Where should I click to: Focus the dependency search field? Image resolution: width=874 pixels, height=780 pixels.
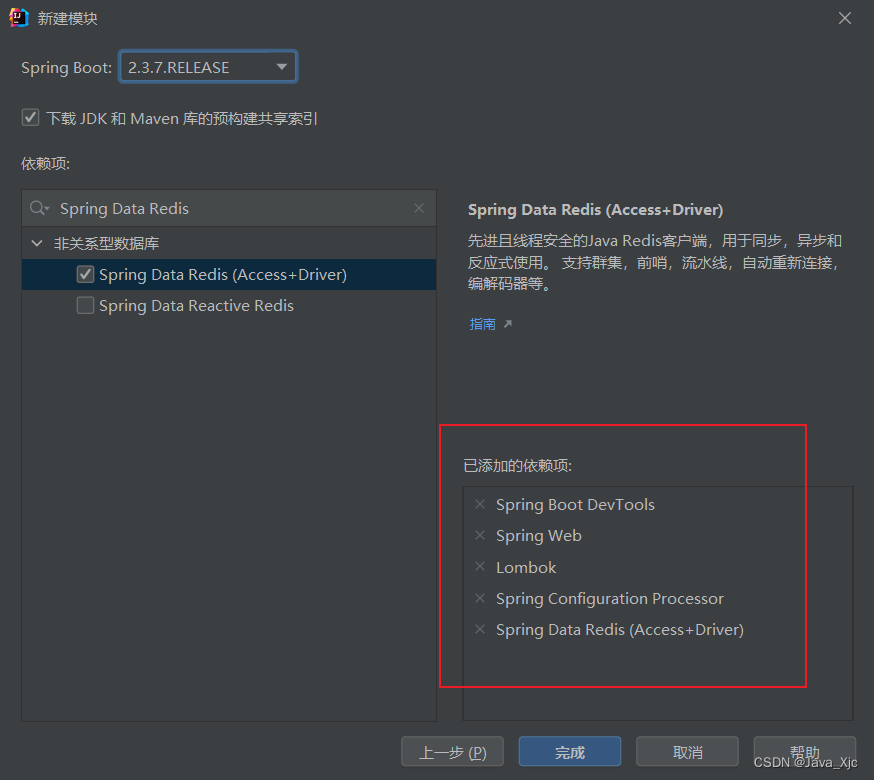pos(229,208)
